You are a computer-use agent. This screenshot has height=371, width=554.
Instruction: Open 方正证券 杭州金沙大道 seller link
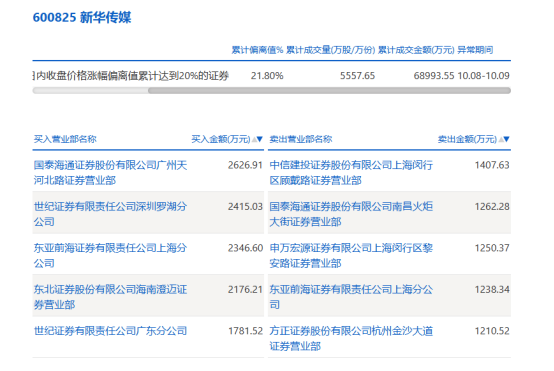351,338
